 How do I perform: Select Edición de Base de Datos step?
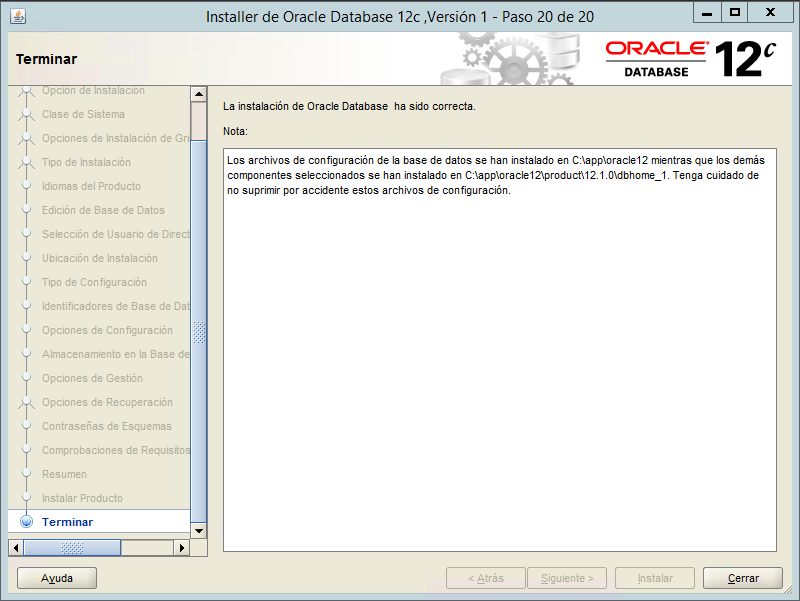(103, 210)
